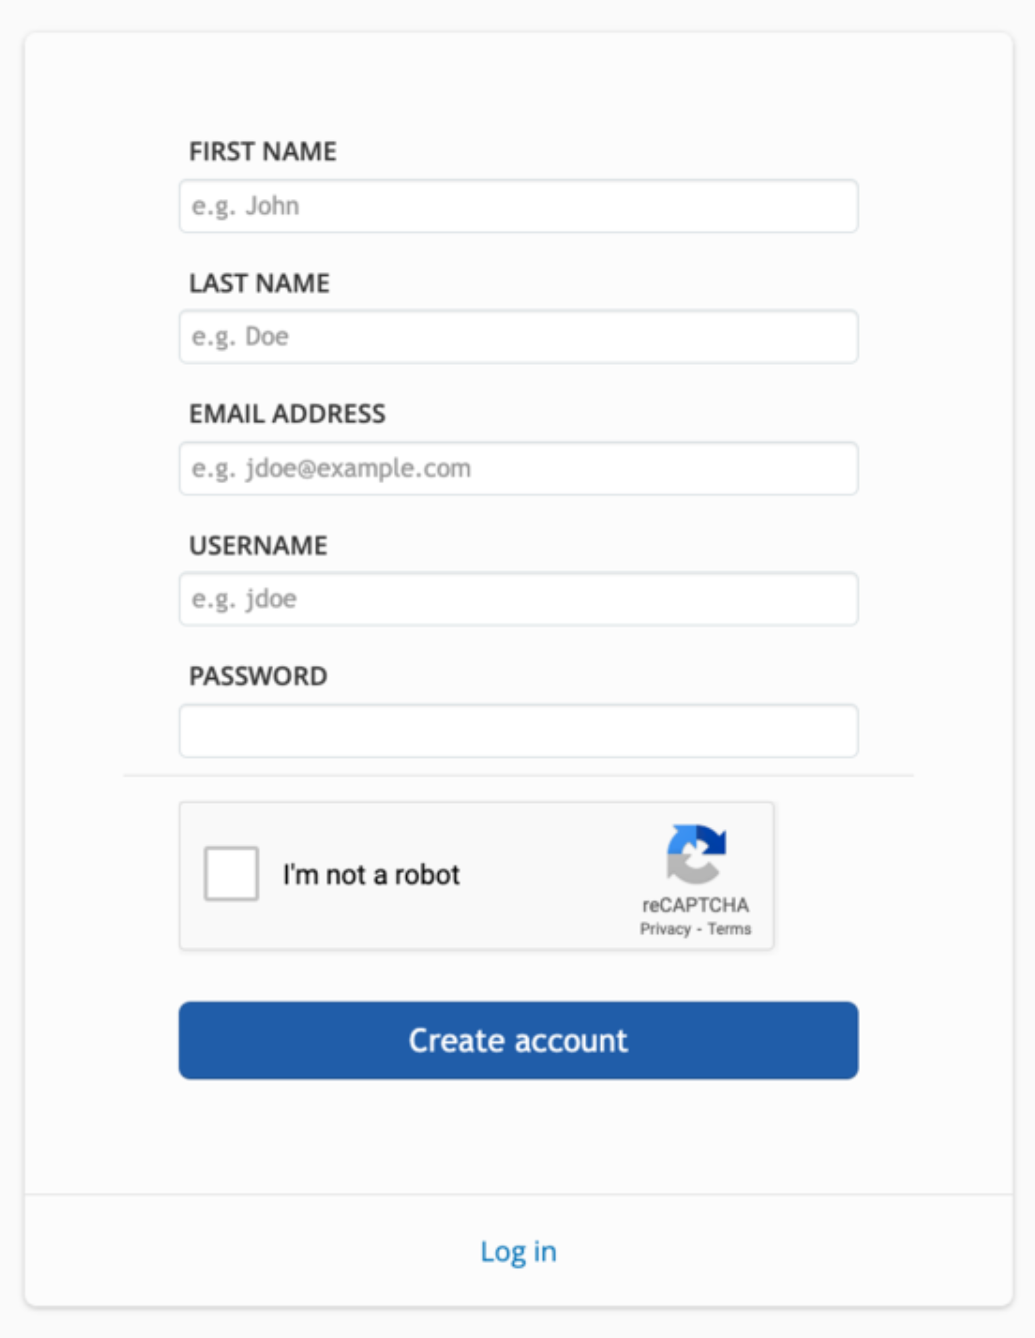Click the FIRST NAME field label
This screenshot has width=1035, height=1338.
coord(263,152)
